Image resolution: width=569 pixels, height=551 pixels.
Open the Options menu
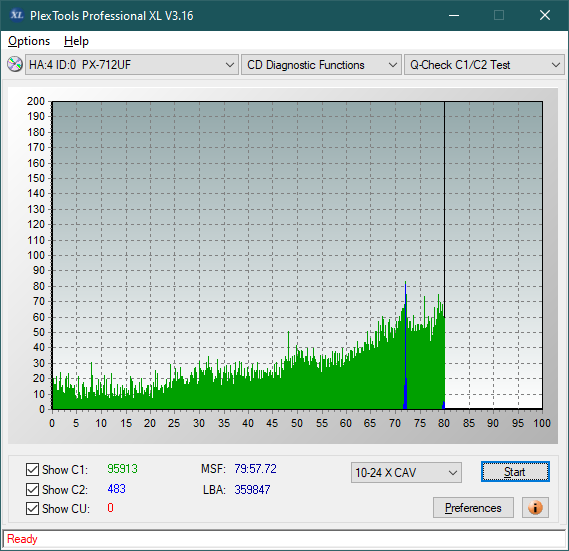(x=29, y=41)
